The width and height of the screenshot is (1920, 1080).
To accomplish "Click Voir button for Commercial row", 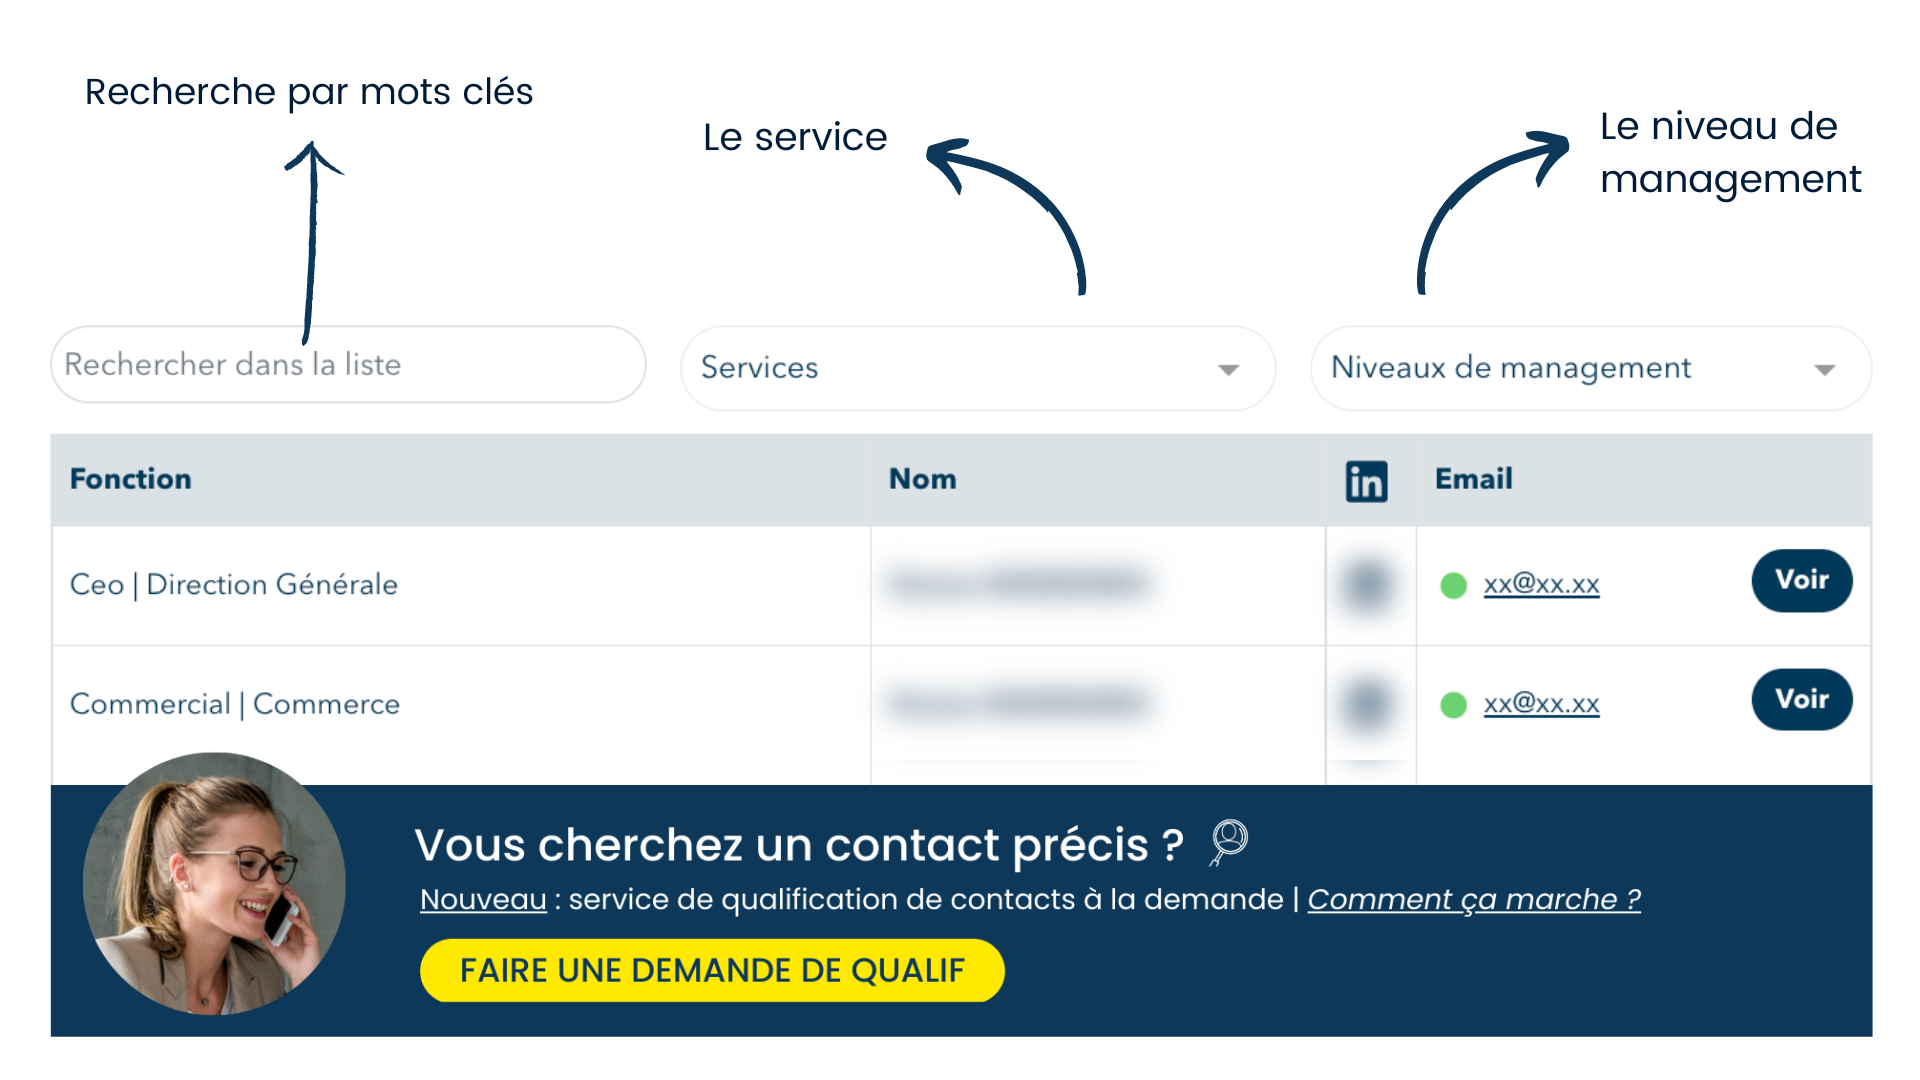I will [x=1802, y=699].
